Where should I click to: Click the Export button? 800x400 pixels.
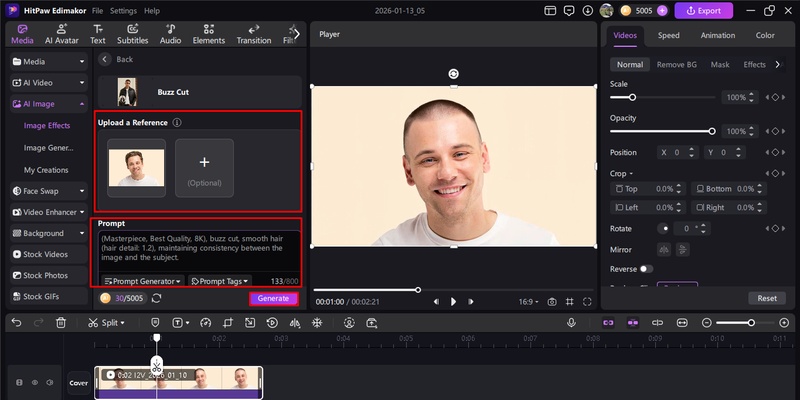click(x=704, y=10)
